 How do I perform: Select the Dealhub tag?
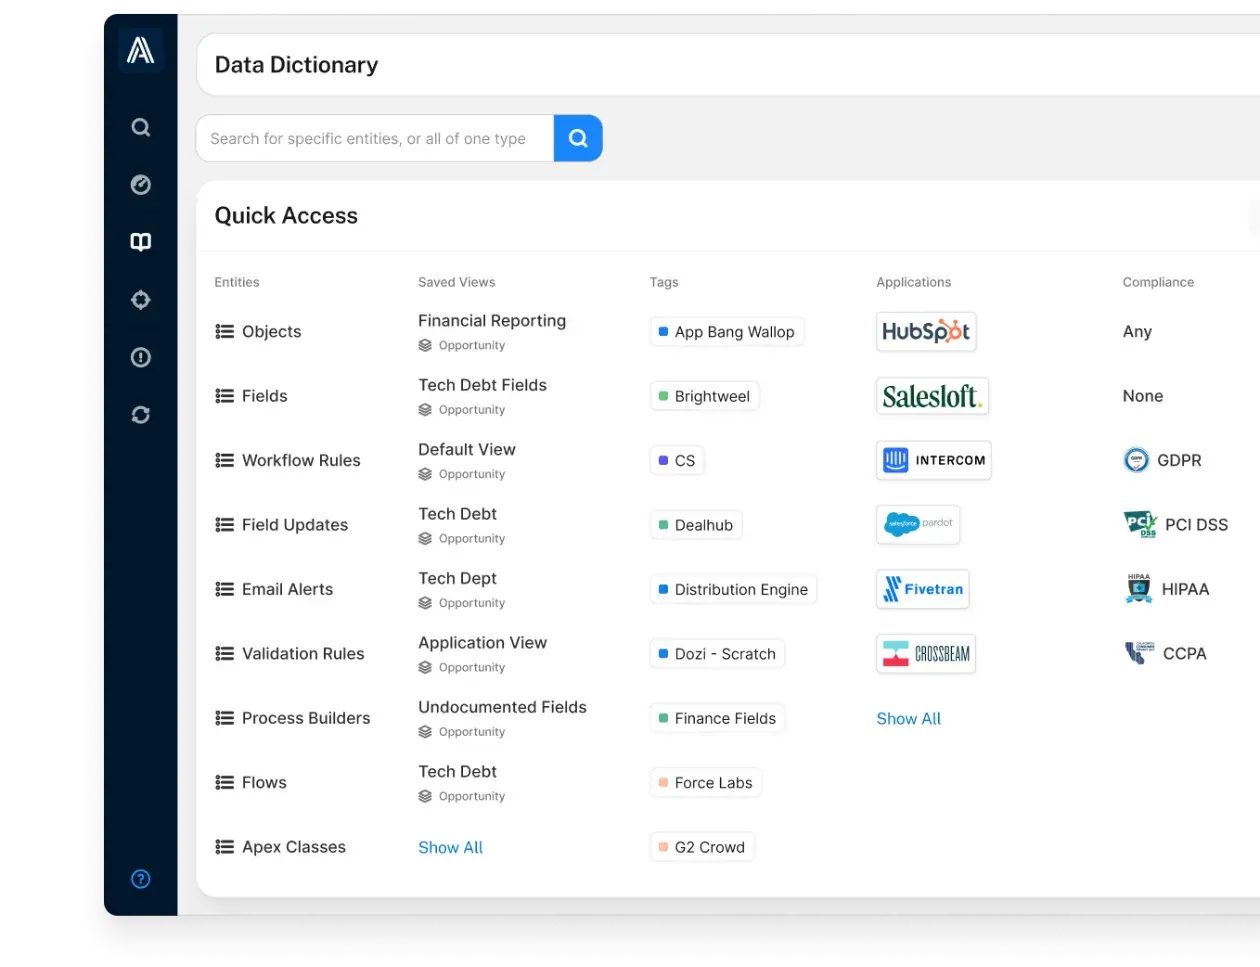coord(696,525)
